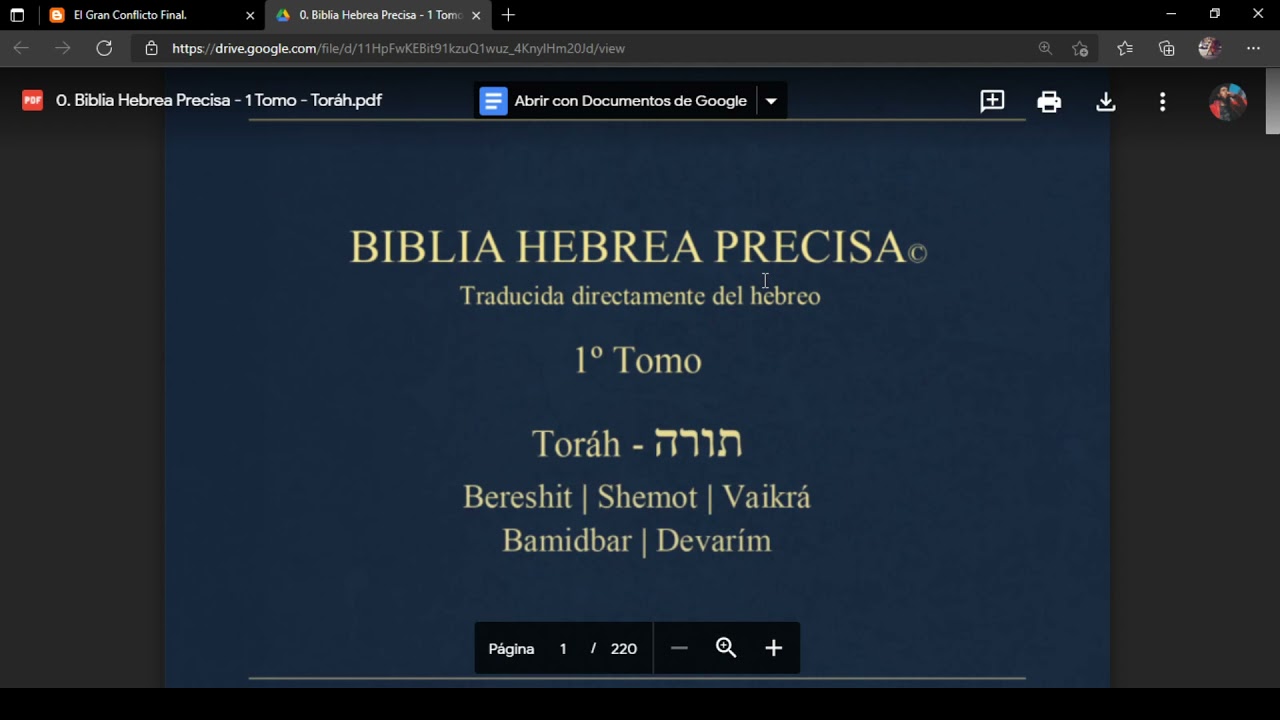This screenshot has height=720, width=1280.
Task: Click the Página label
Action: [x=511, y=648]
